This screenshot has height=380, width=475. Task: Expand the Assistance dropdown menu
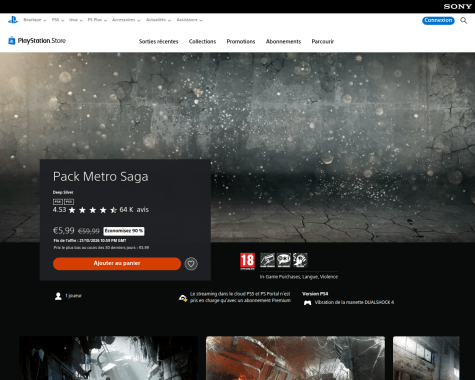[x=189, y=20]
